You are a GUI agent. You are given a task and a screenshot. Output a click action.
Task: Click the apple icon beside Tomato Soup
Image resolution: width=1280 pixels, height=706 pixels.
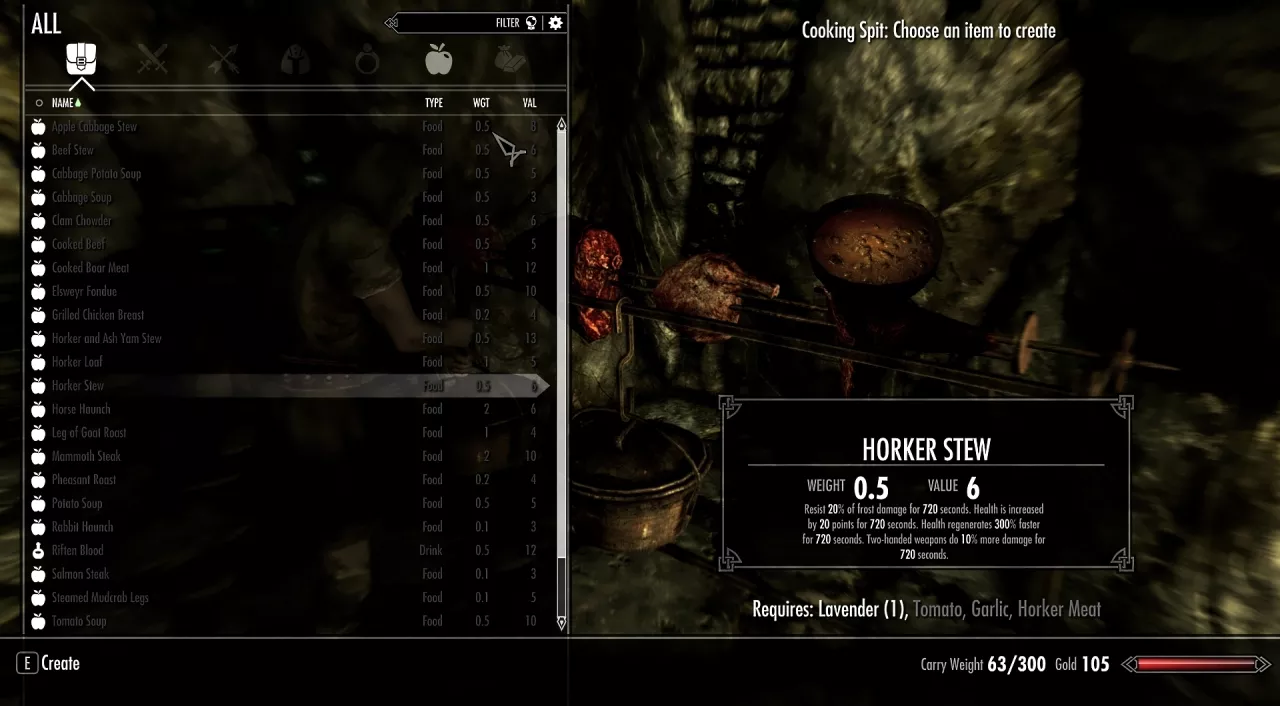click(38, 621)
